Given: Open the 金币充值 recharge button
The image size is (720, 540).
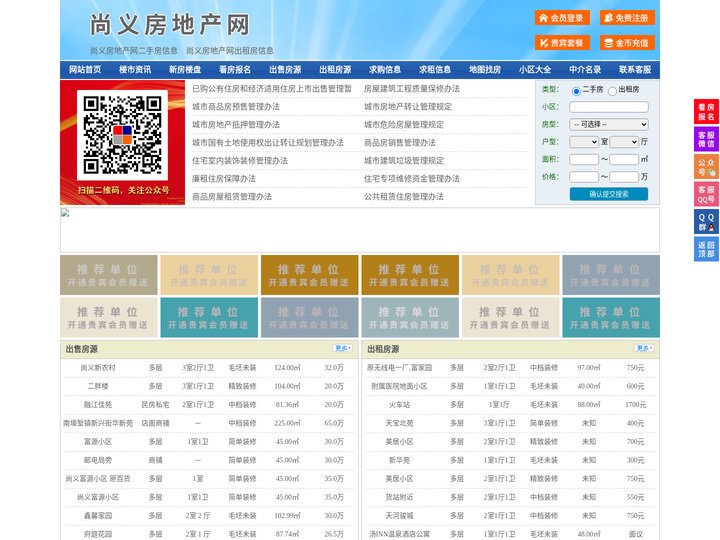Looking at the screenshot, I should pyautogui.click(x=627, y=43).
